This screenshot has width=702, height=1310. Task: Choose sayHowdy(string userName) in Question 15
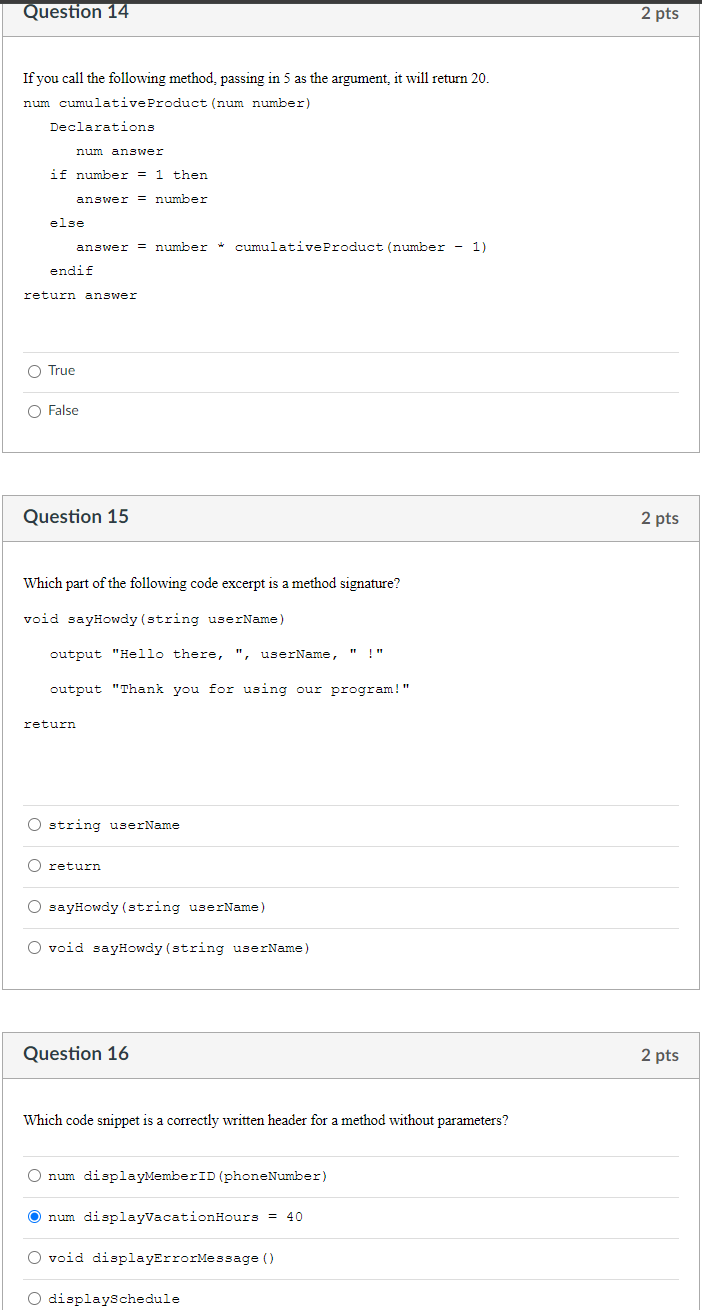coord(34,906)
